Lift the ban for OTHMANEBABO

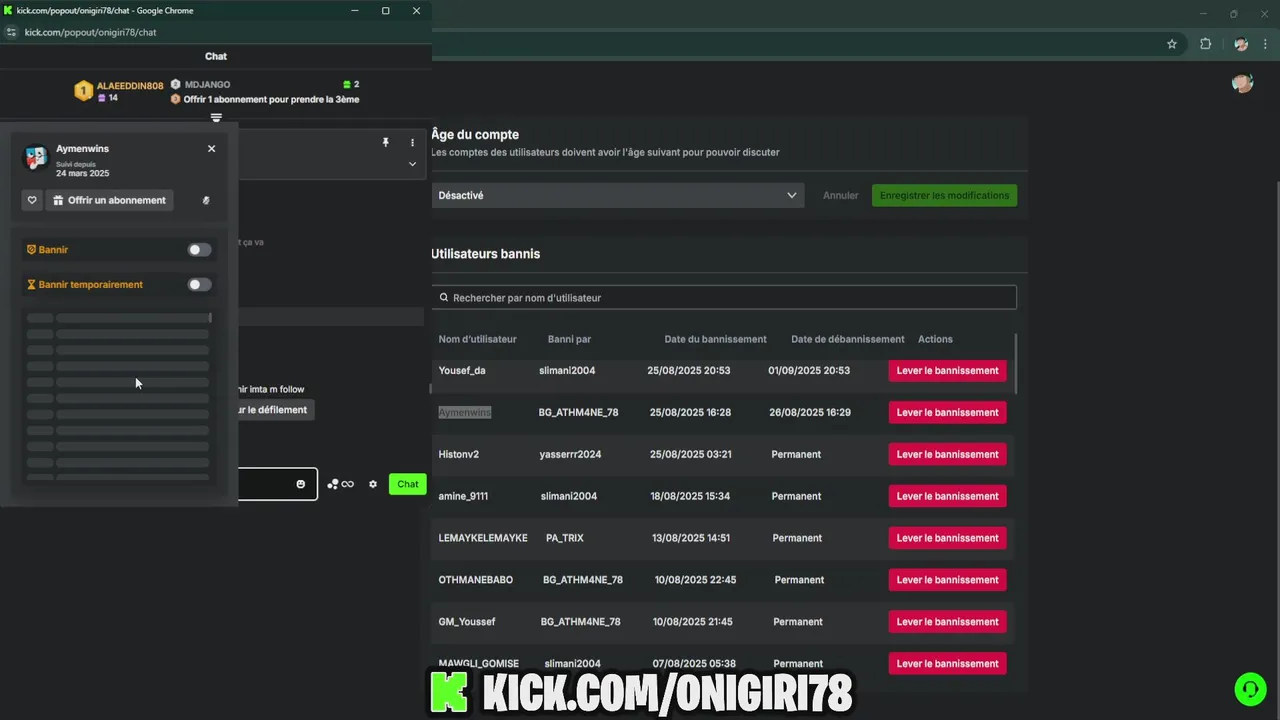(x=947, y=580)
